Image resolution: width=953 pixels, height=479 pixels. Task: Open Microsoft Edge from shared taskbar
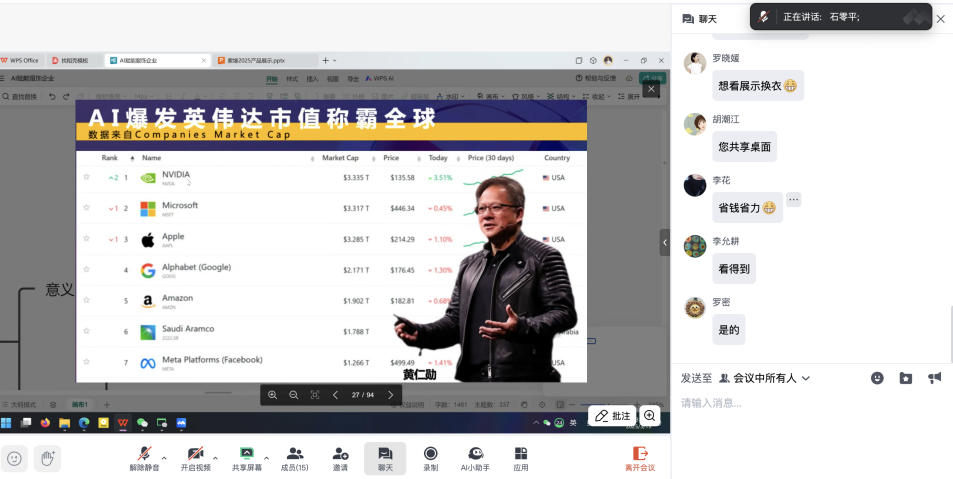pos(84,422)
